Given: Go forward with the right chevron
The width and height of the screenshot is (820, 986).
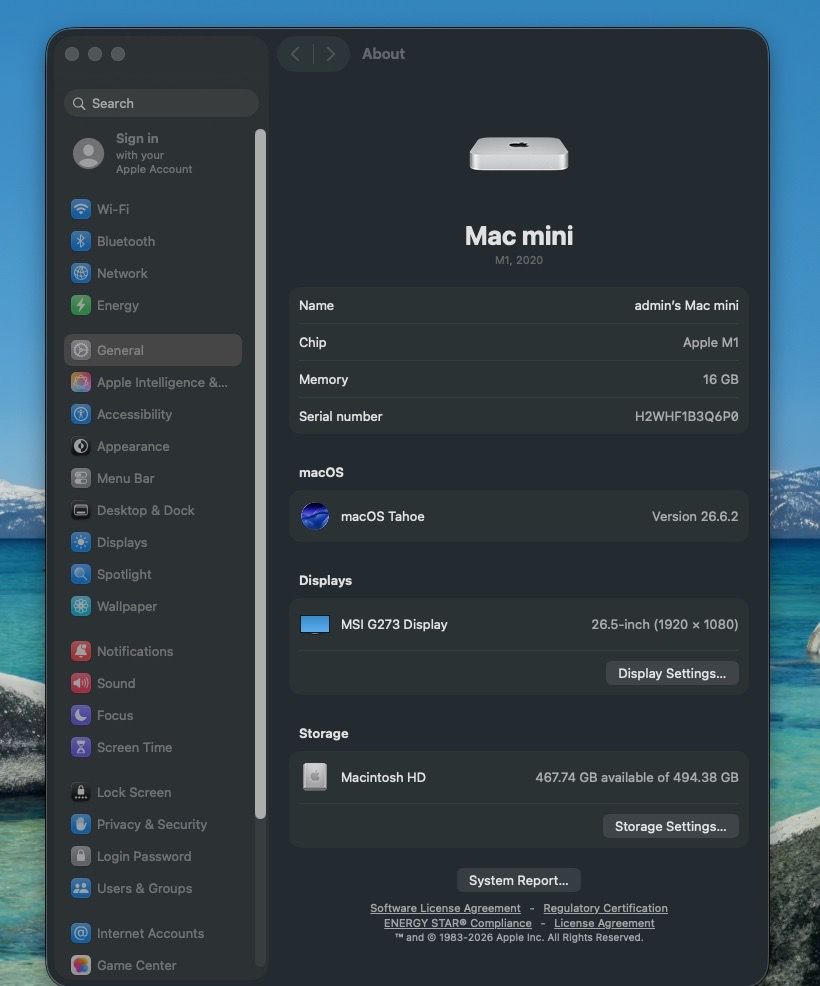Looking at the screenshot, I should (x=330, y=54).
